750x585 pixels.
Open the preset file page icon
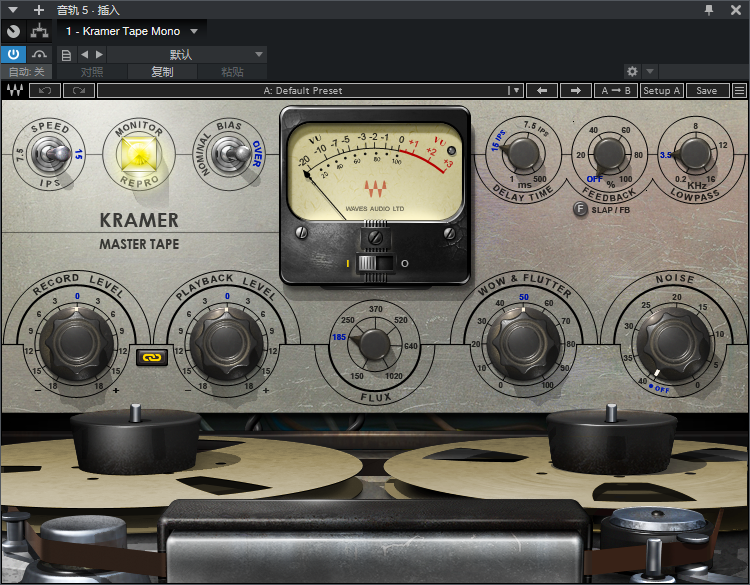point(66,55)
